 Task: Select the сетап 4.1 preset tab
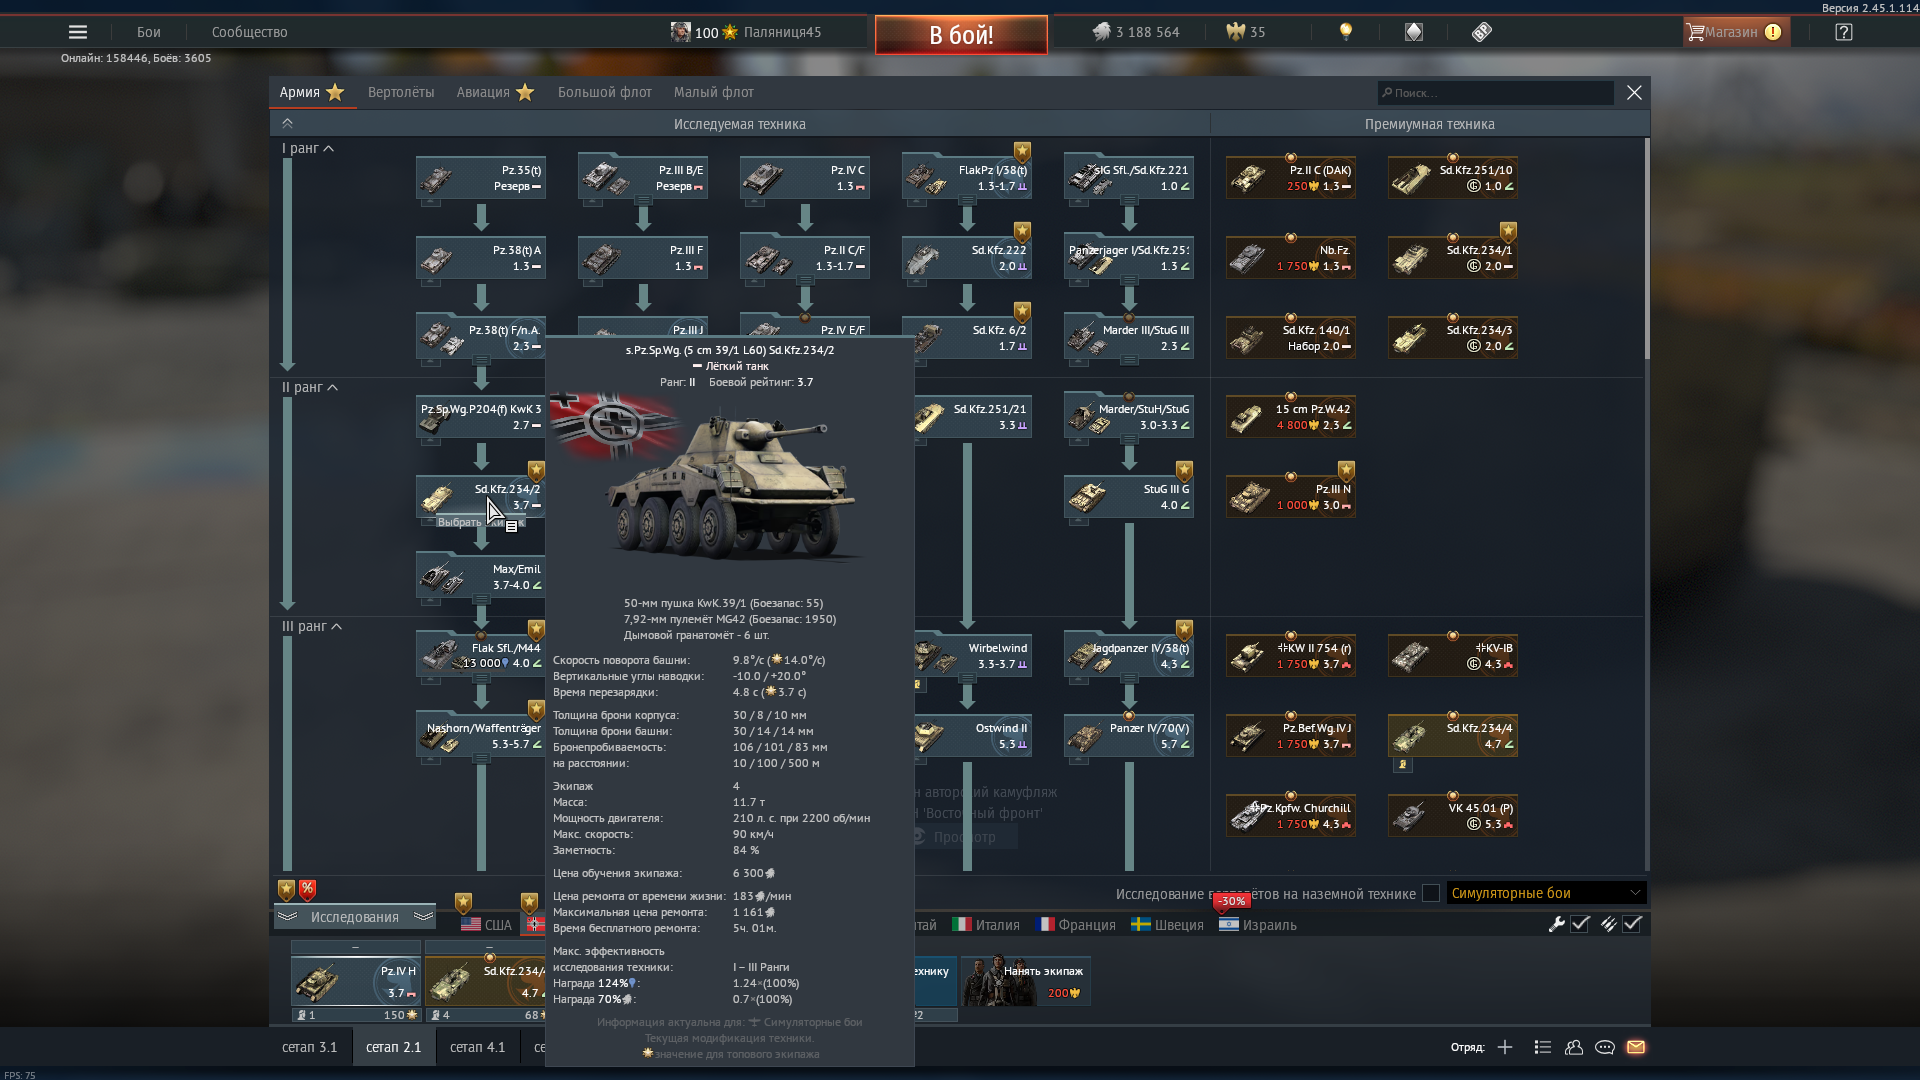click(x=477, y=1047)
